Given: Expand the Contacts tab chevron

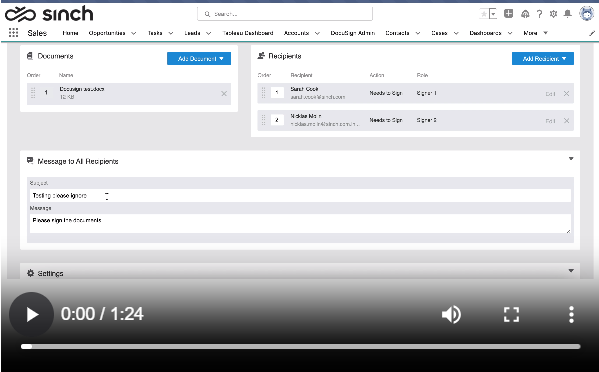Looking at the screenshot, I should 418,33.
